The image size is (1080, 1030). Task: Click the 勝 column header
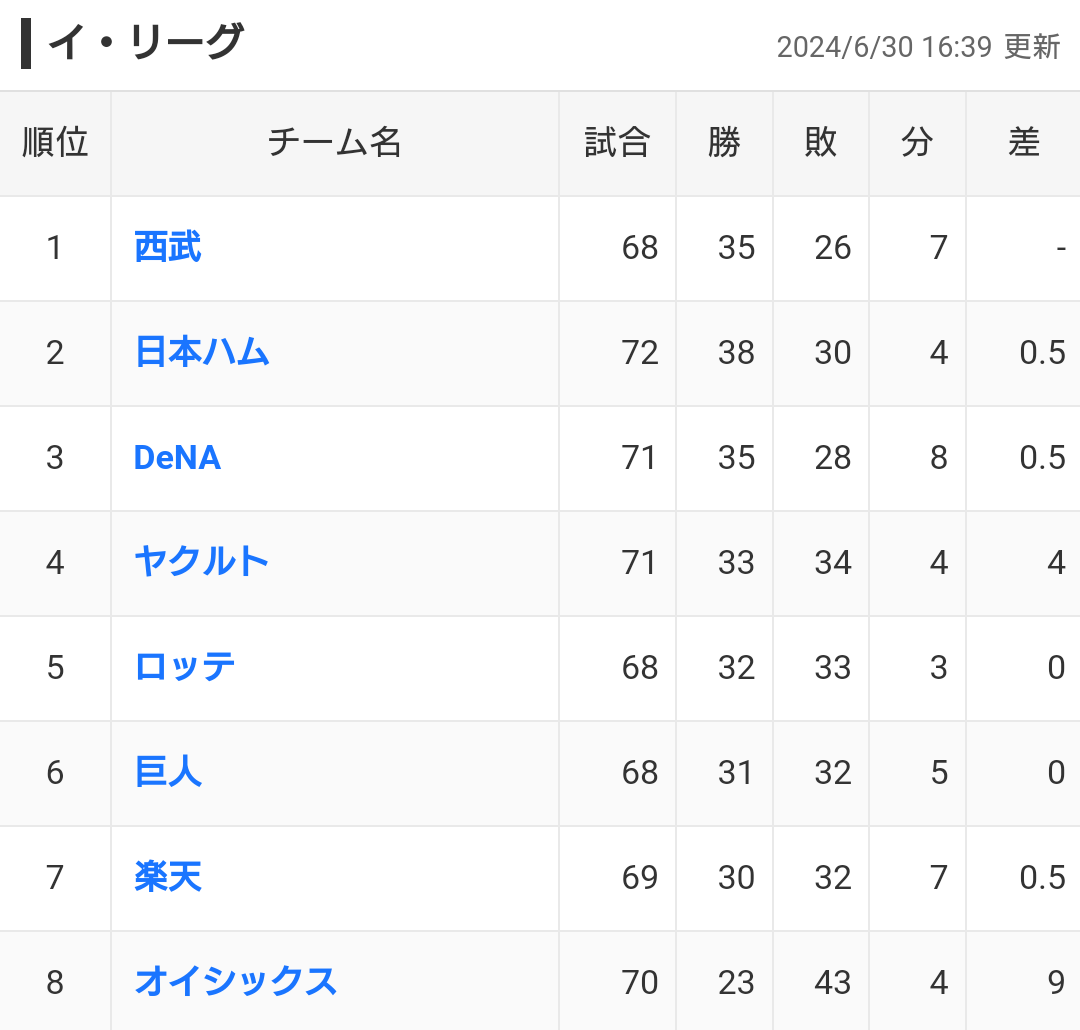724,143
